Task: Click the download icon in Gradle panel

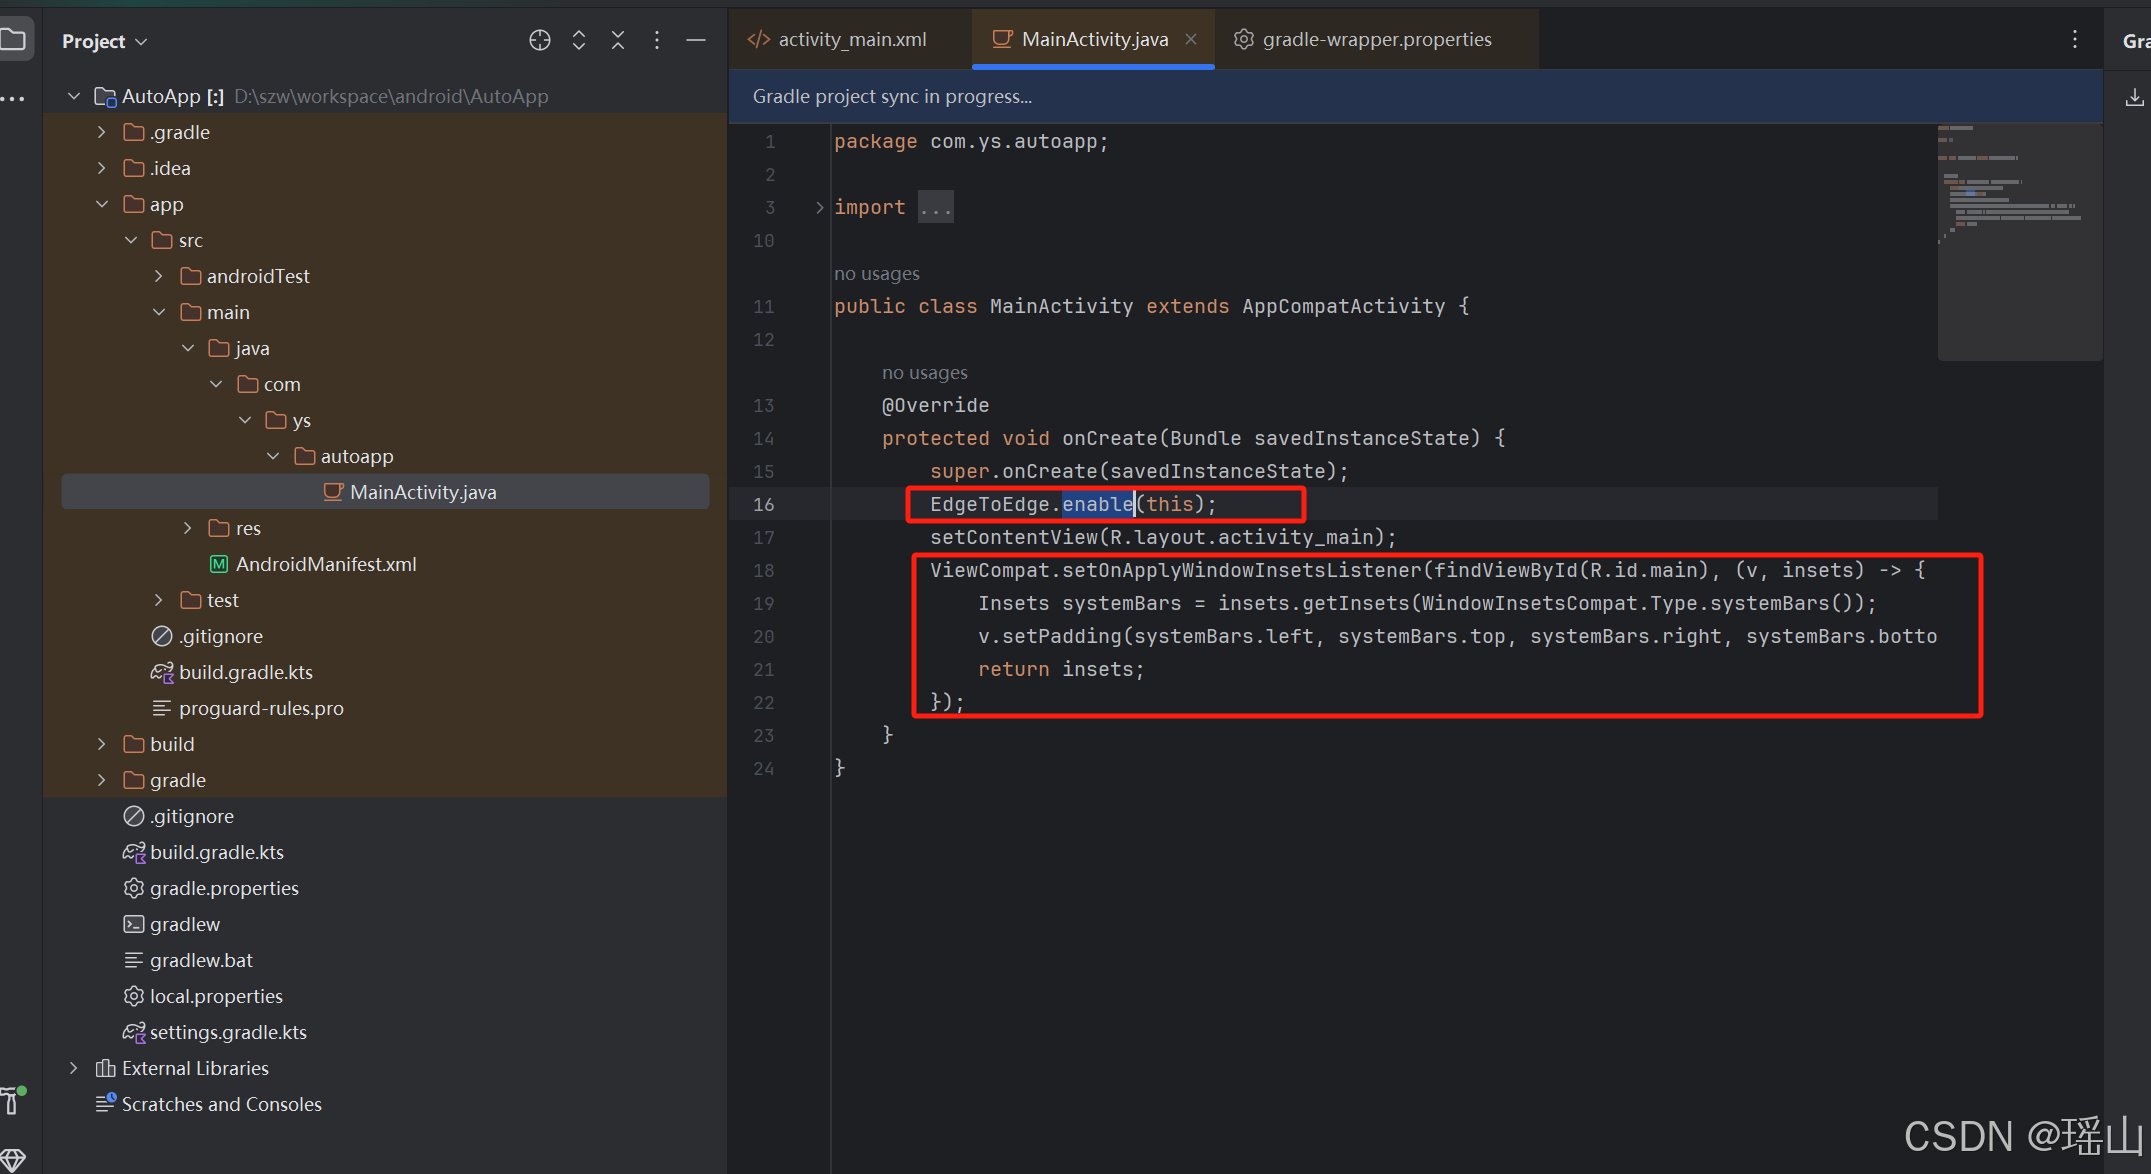Action: coord(2134,97)
